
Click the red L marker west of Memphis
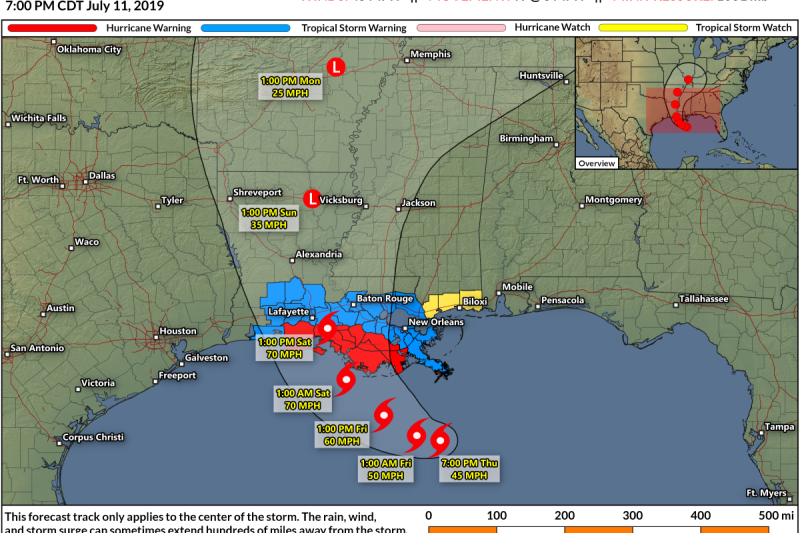[336, 67]
